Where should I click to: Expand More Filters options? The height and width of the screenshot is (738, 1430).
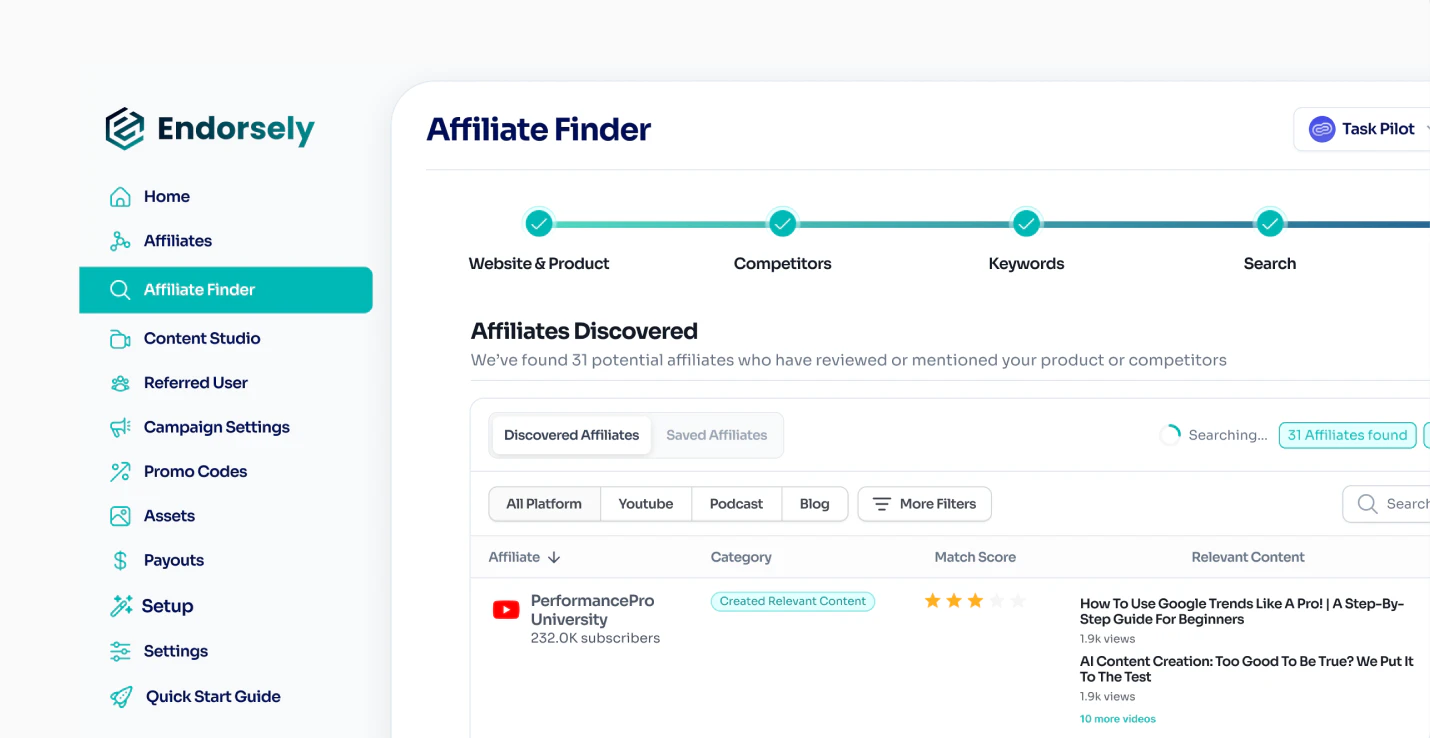tap(924, 504)
